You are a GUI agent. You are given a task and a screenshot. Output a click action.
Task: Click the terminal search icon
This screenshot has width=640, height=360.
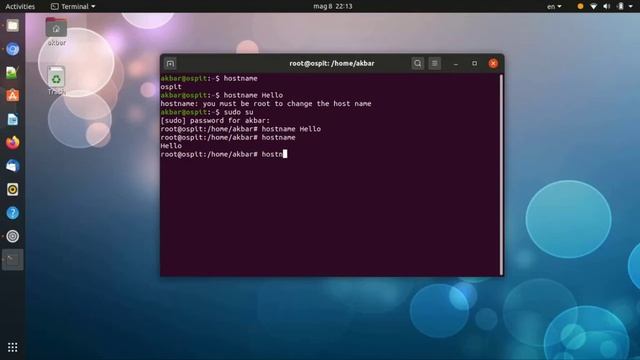[418, 63]
